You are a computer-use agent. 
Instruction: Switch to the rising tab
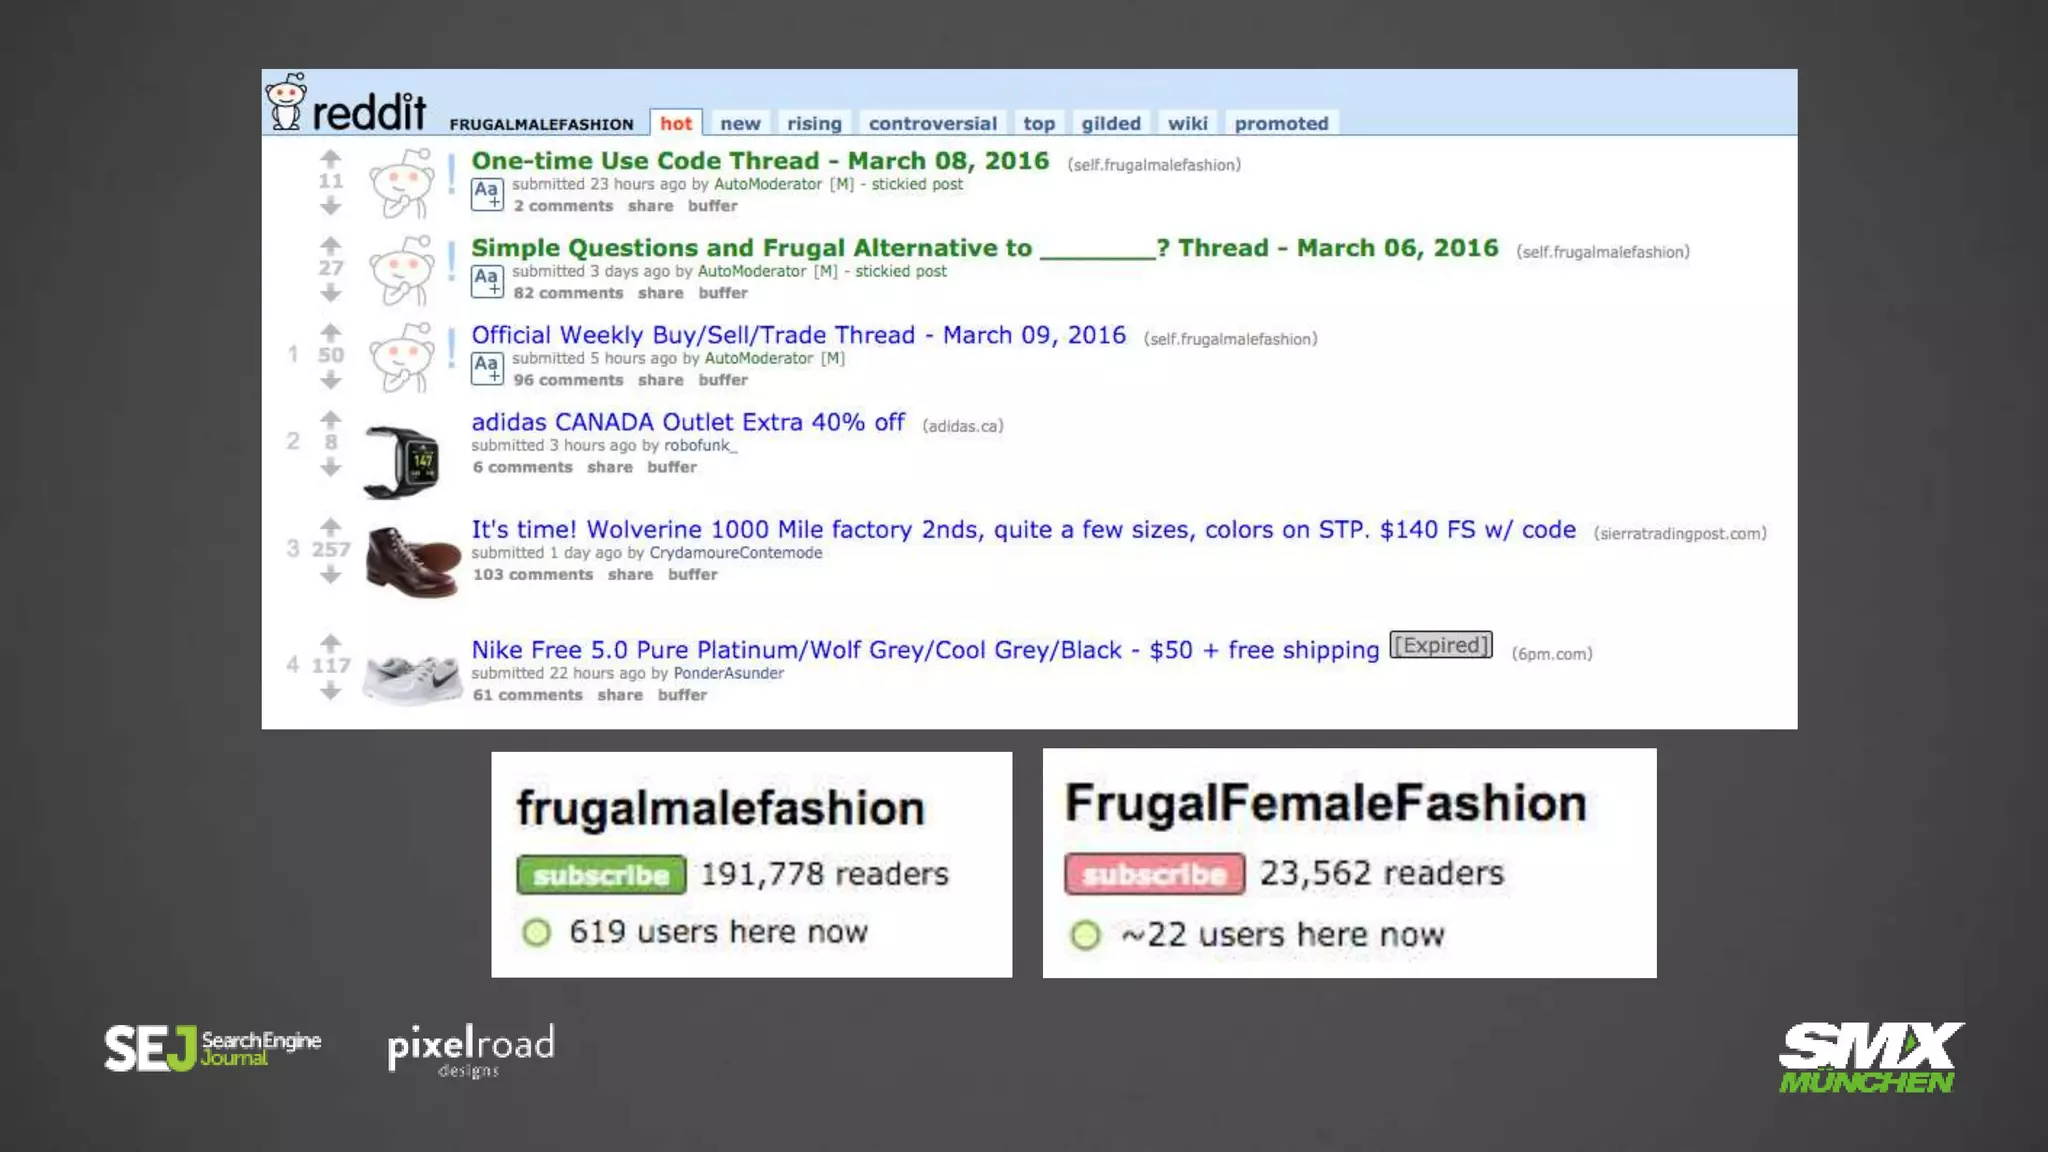(x=813, y=123)
